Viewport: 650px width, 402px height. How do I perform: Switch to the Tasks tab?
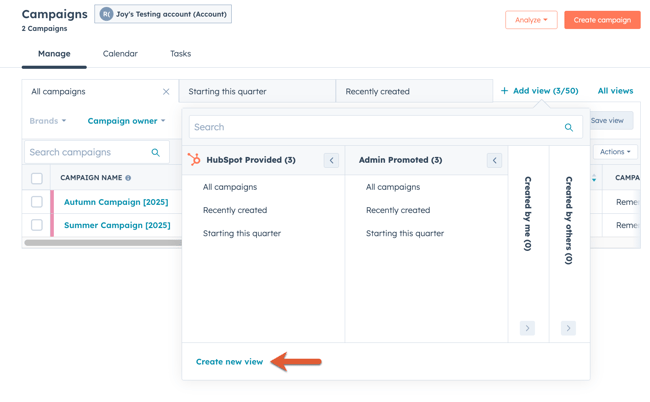pyautogui.click(x=180, y=54)
